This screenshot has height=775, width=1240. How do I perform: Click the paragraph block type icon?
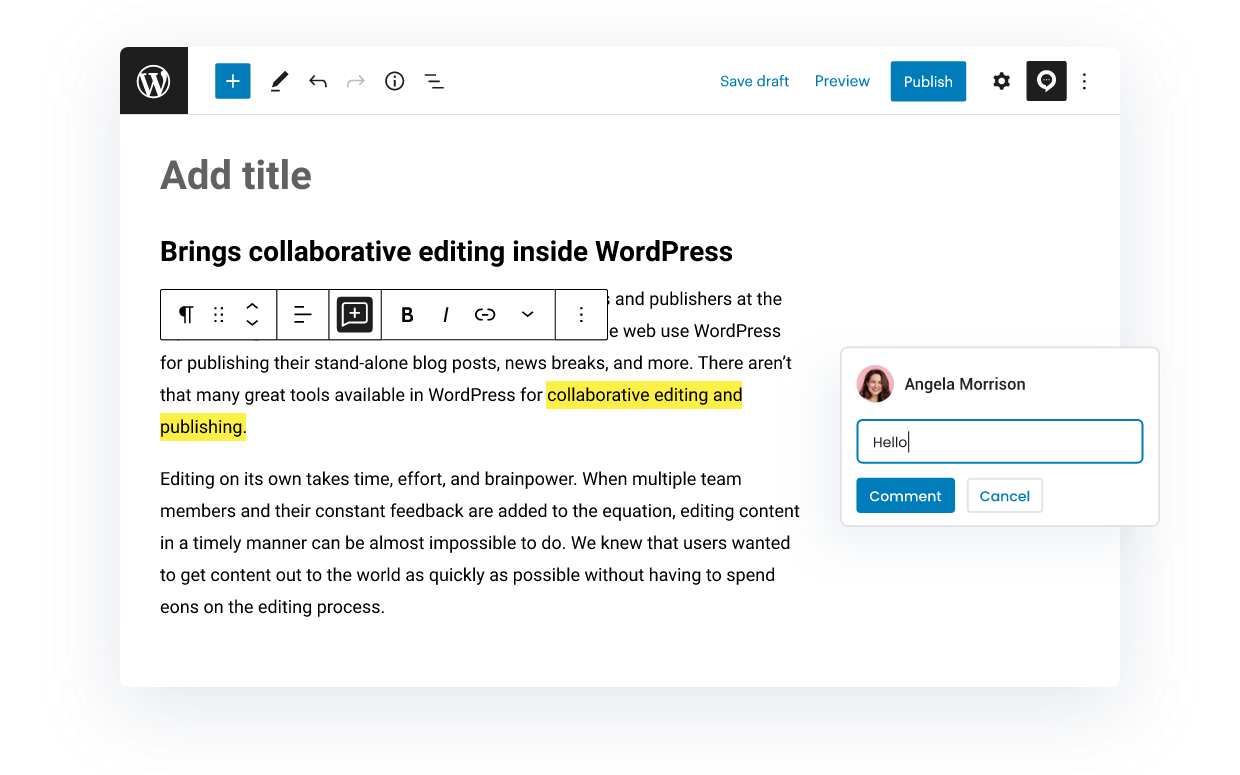click(x=186, y=315)
